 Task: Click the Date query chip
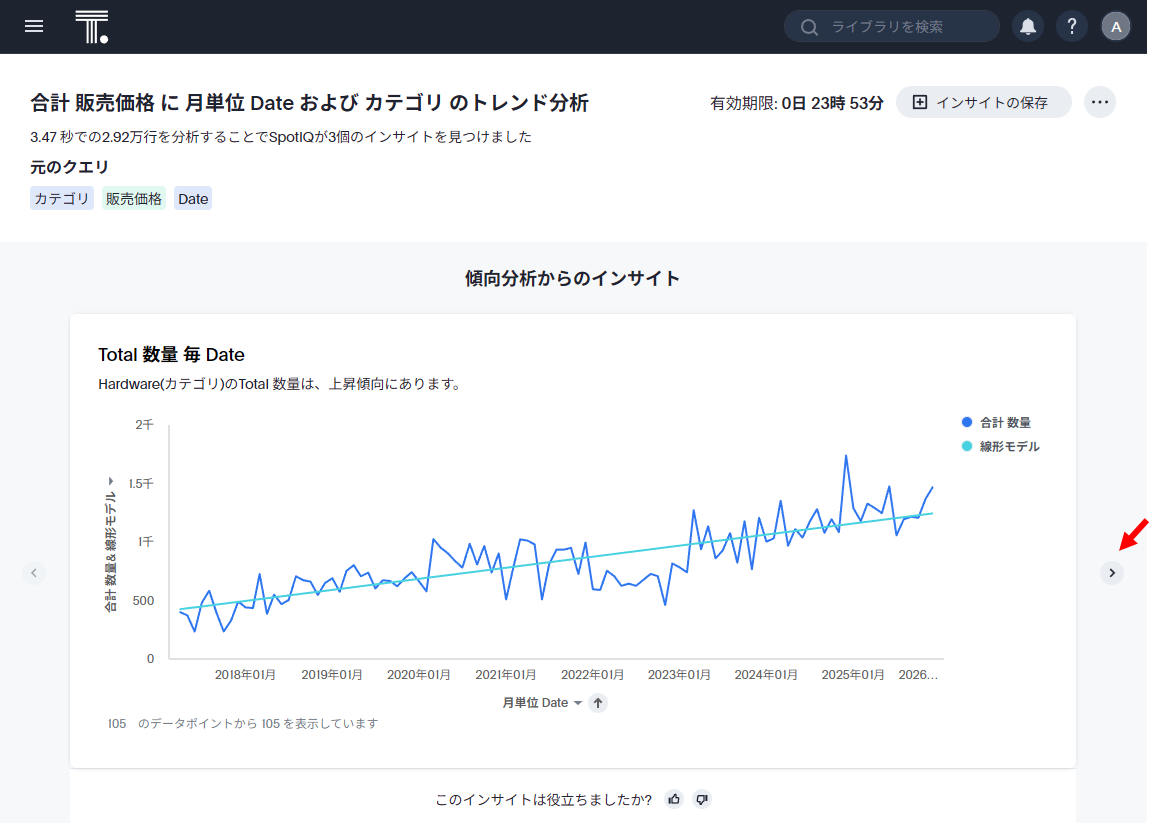(x=193, y=199)
